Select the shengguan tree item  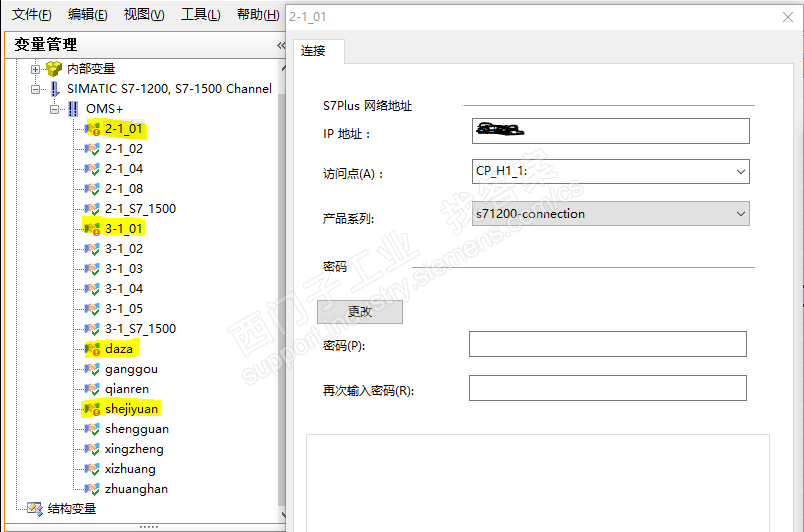pos(136,429)
